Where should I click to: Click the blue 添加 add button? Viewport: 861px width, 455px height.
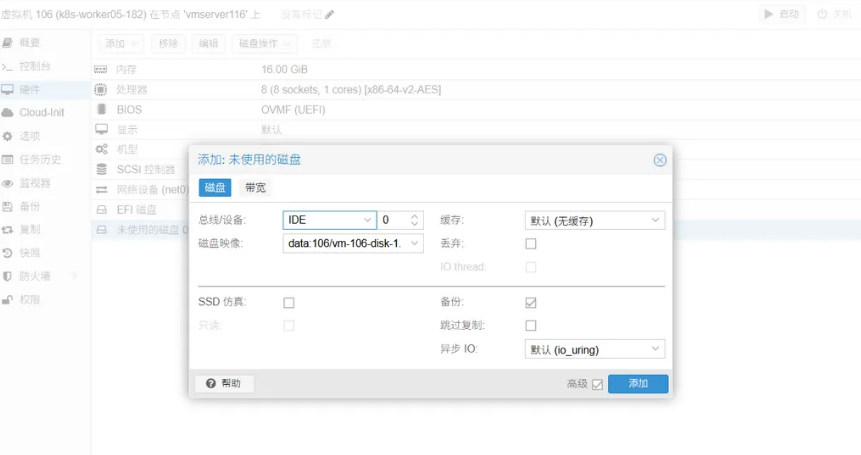click(x=638, y=384)
